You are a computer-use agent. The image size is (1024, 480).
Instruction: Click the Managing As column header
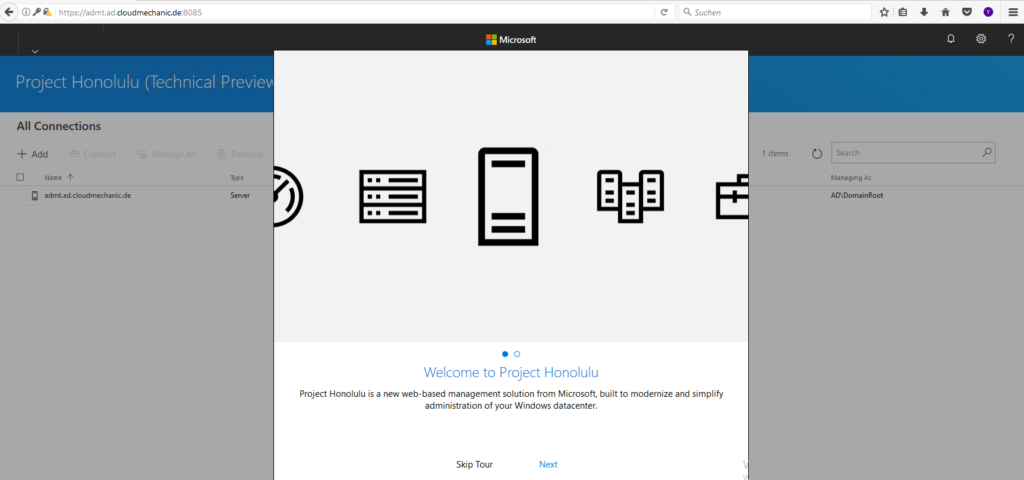click(x=851, y=178)
